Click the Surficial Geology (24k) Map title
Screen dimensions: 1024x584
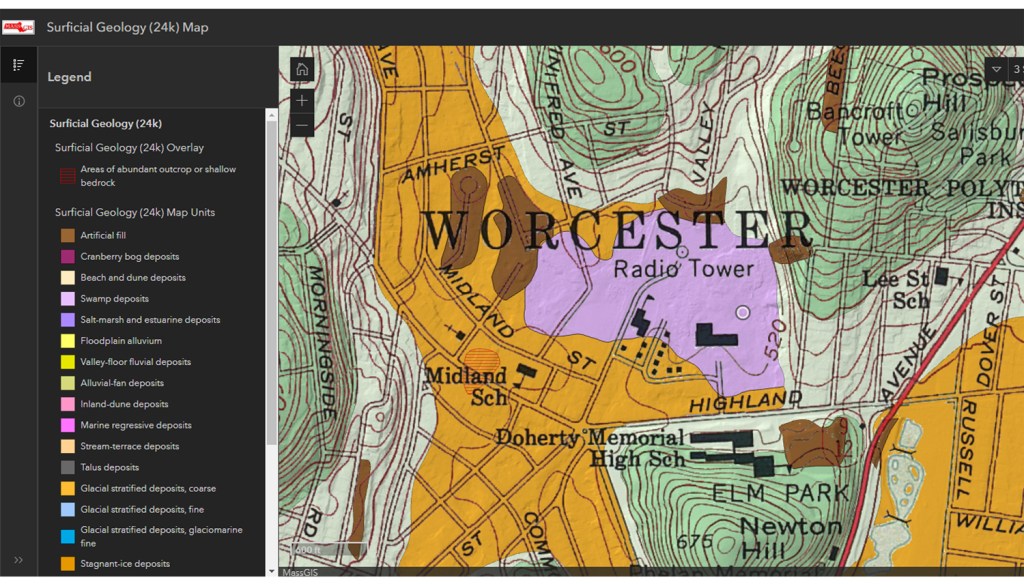pyautogui.click(x=127, y=27)
